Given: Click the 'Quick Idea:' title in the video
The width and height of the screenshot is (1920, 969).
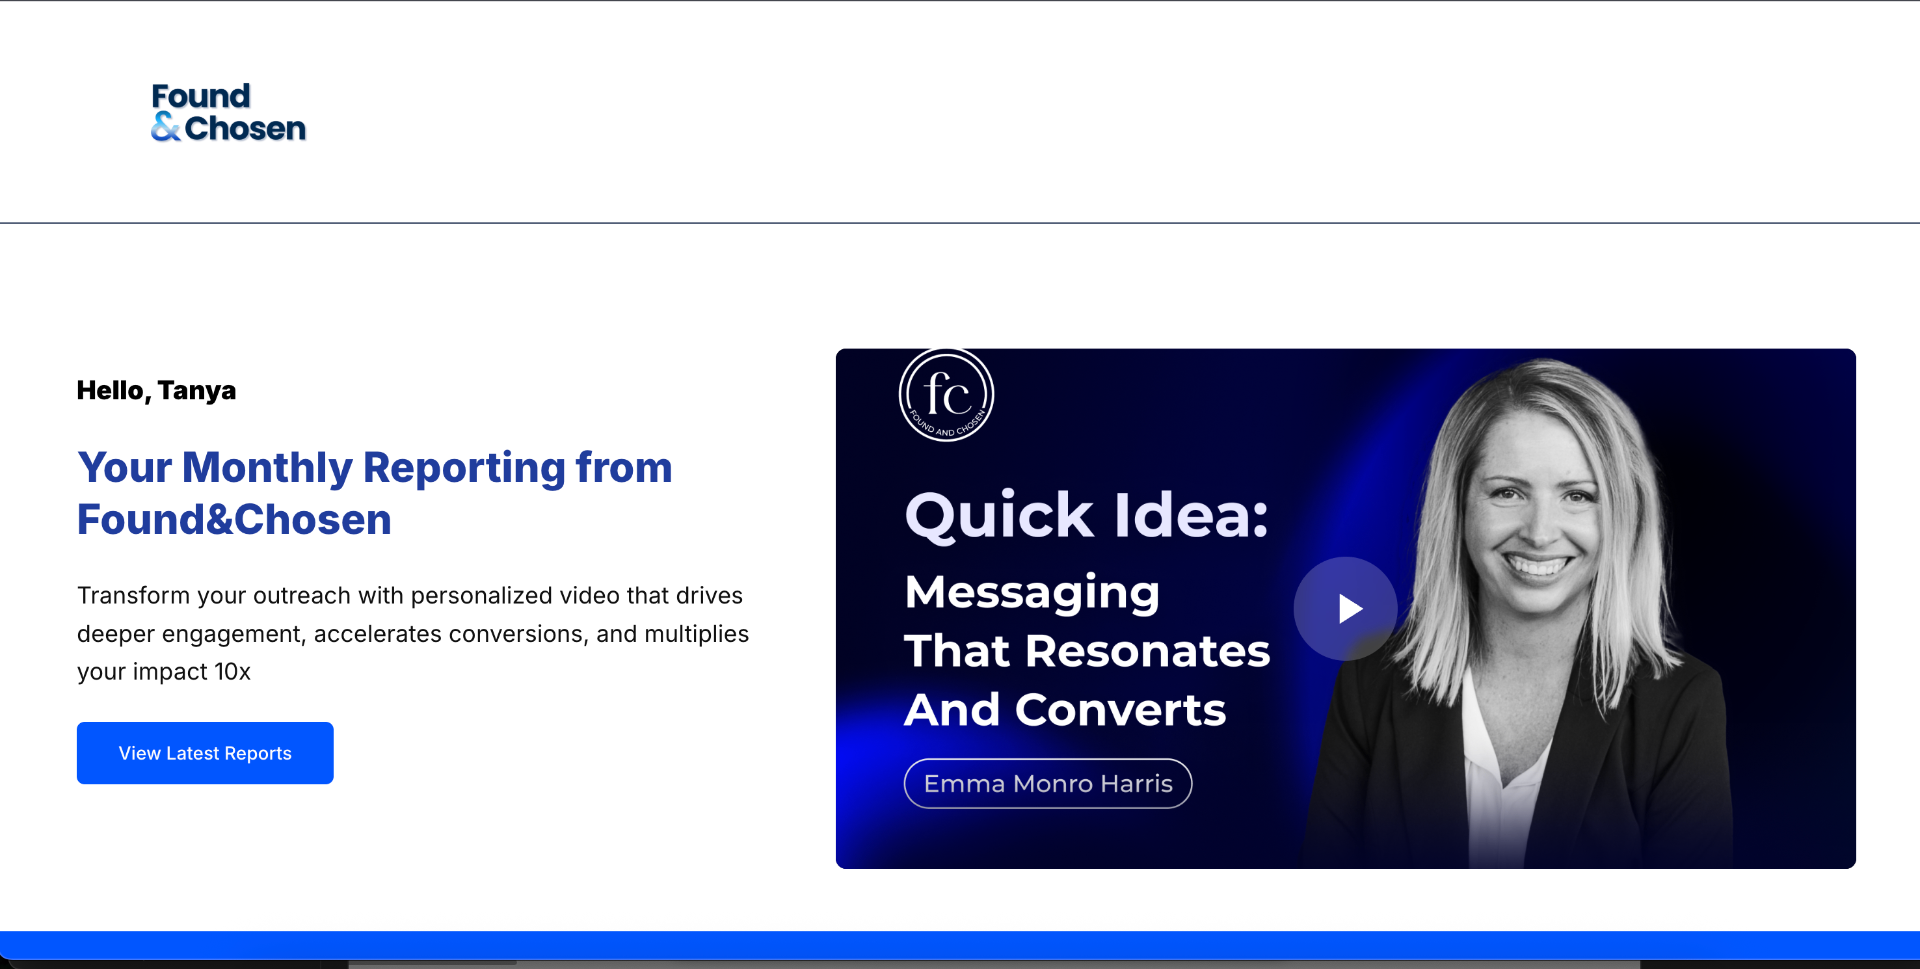Looking at the screenshot, I should coord(1087,515).
